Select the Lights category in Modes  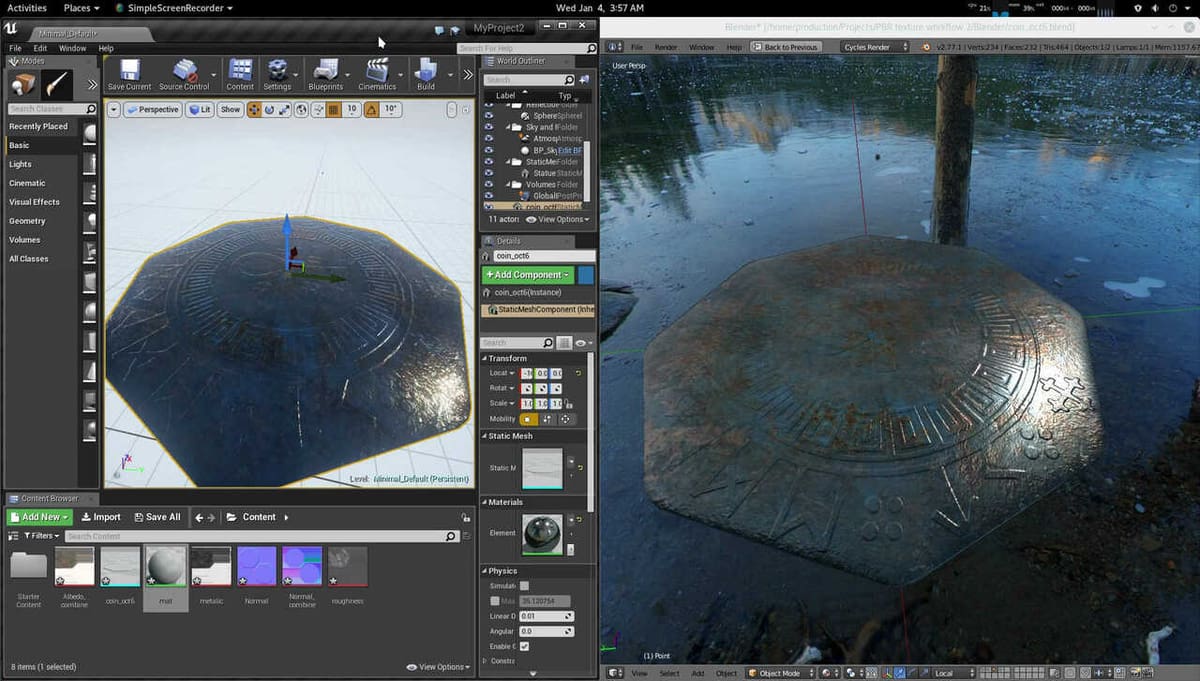click(x=20, y=164)
